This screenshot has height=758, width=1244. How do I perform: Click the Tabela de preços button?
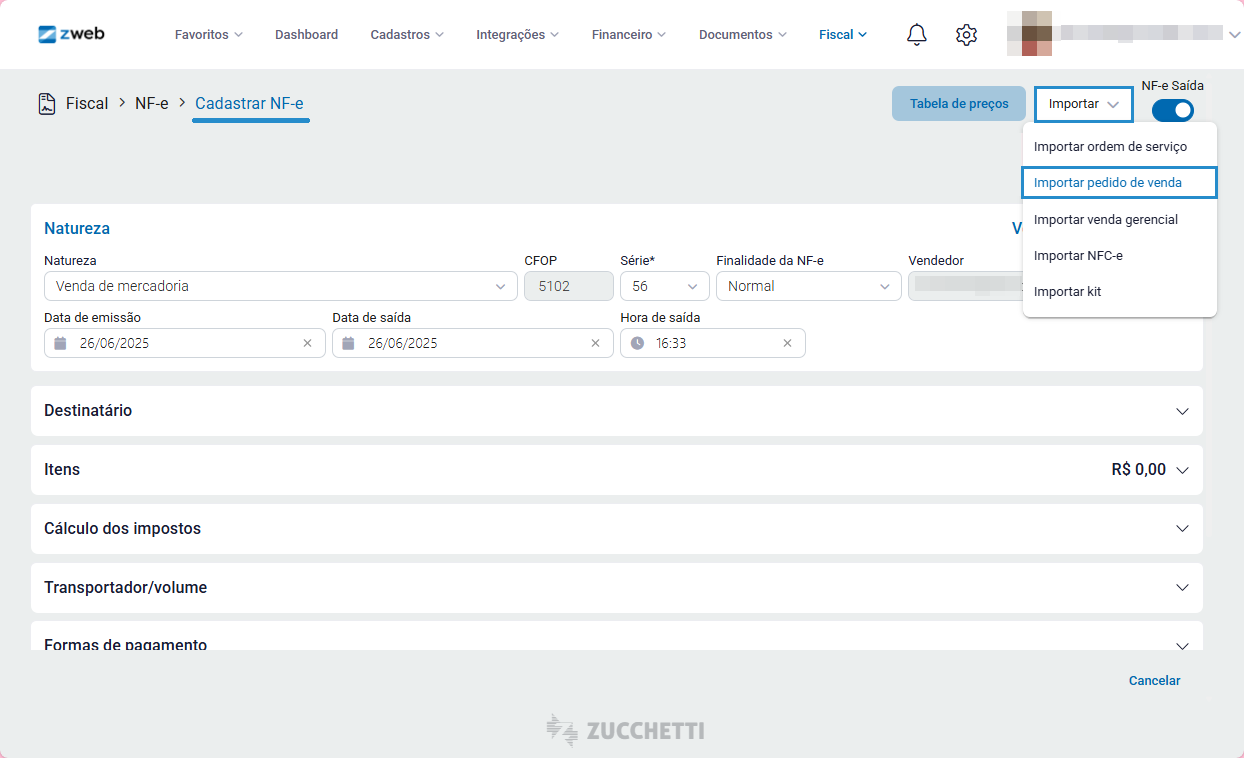point(958,104)
